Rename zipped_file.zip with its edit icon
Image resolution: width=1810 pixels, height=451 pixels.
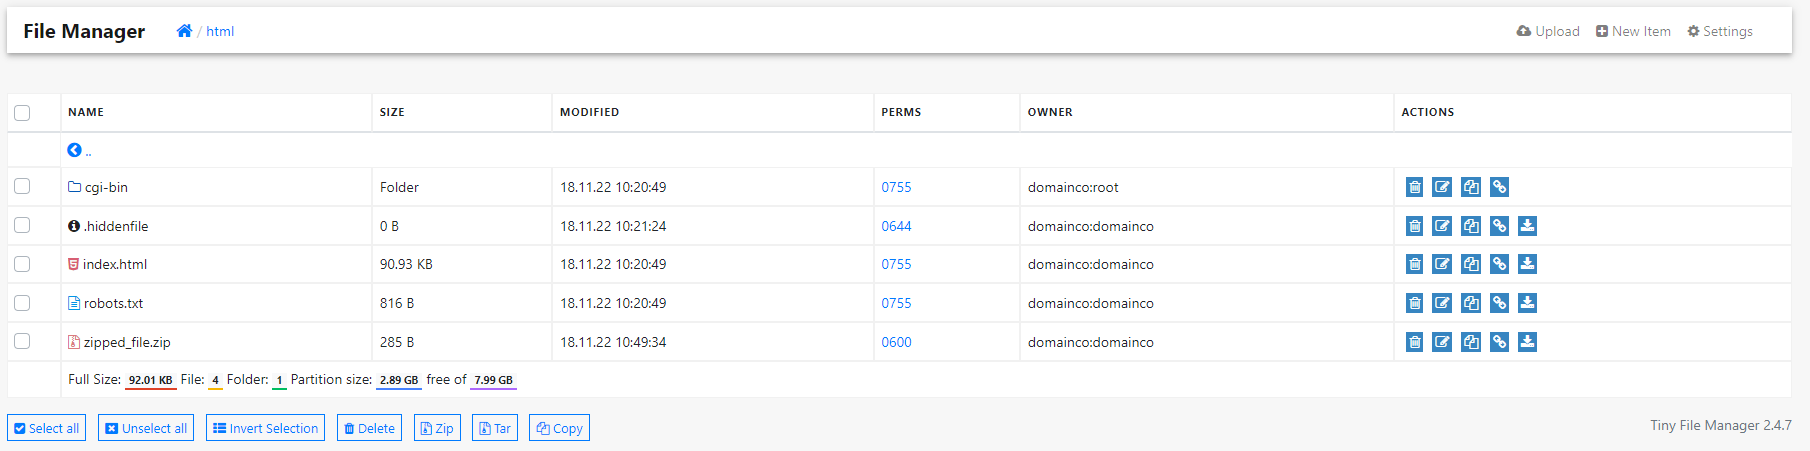pyautogui.click(x=1442, y=342)
